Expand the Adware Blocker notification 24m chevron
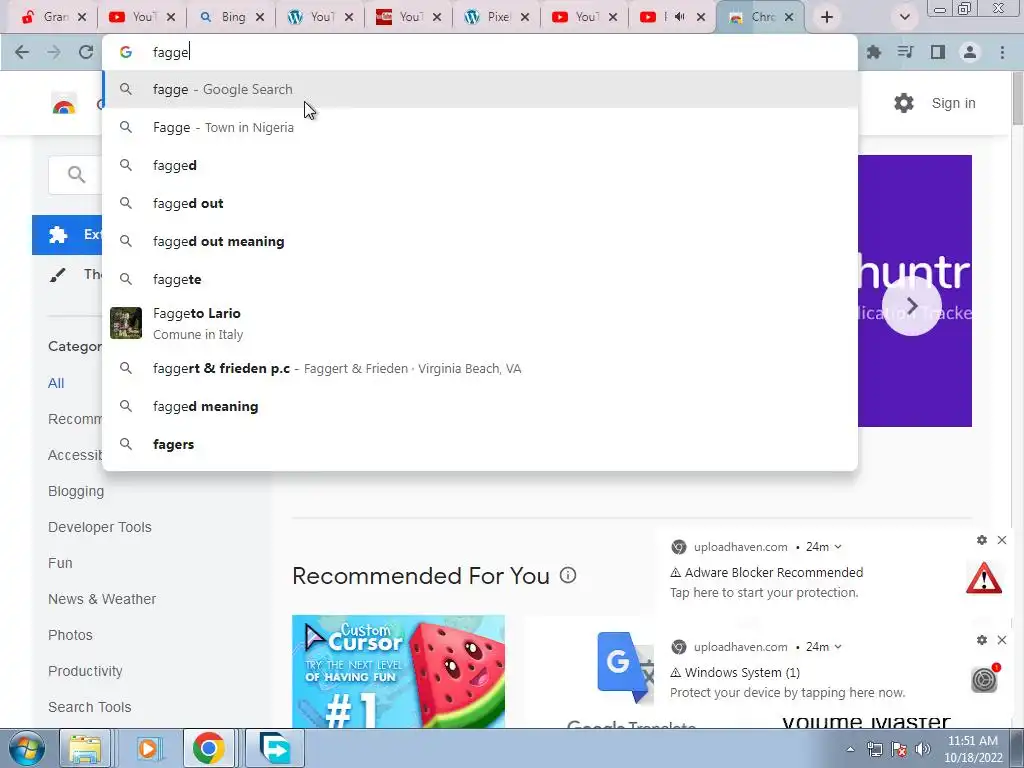Viewport: 1024px width, 768px height. 838,547
